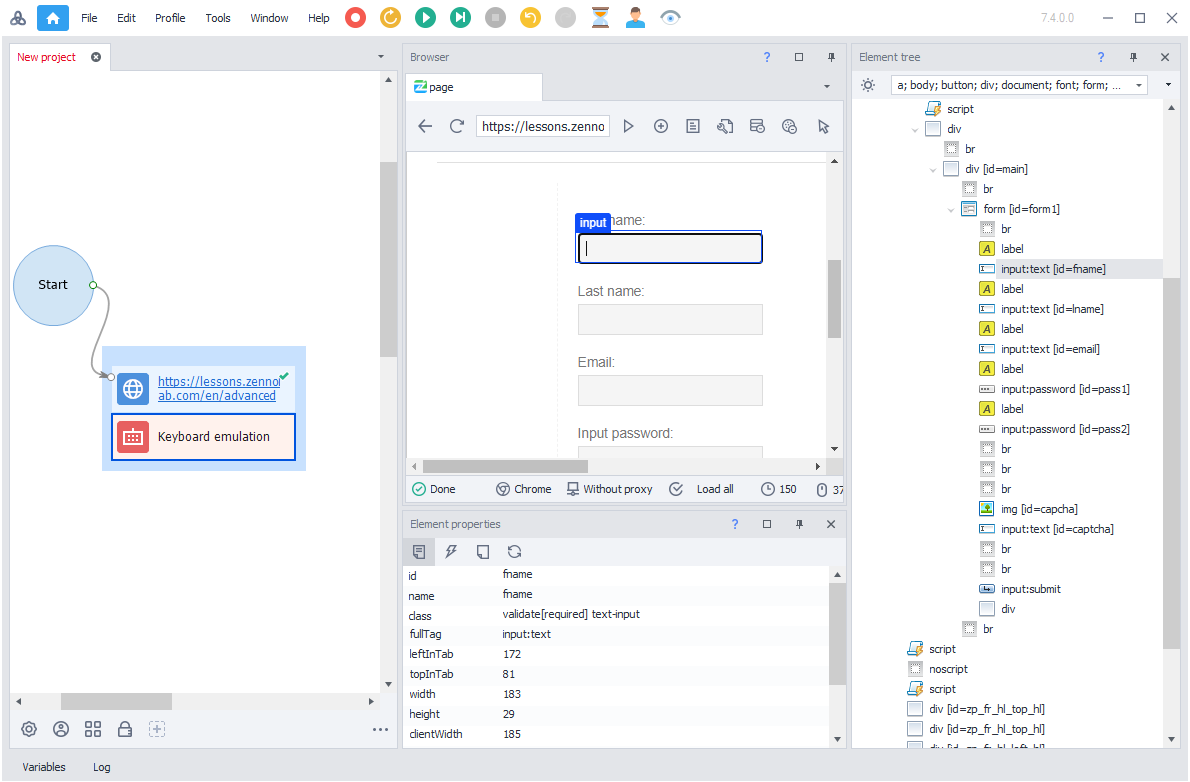Toggle the lock icon below project canvas
This screenshot has width=1190, height=782.
coord(125,729)
